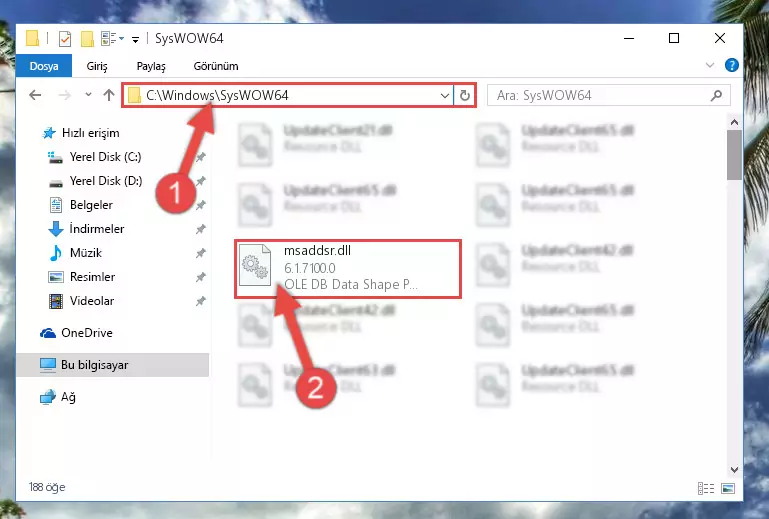The width and height of the screenshot is (769, 519).
Task: Click the vertical scrollbar thumb
Action: [x=734, y=155]
